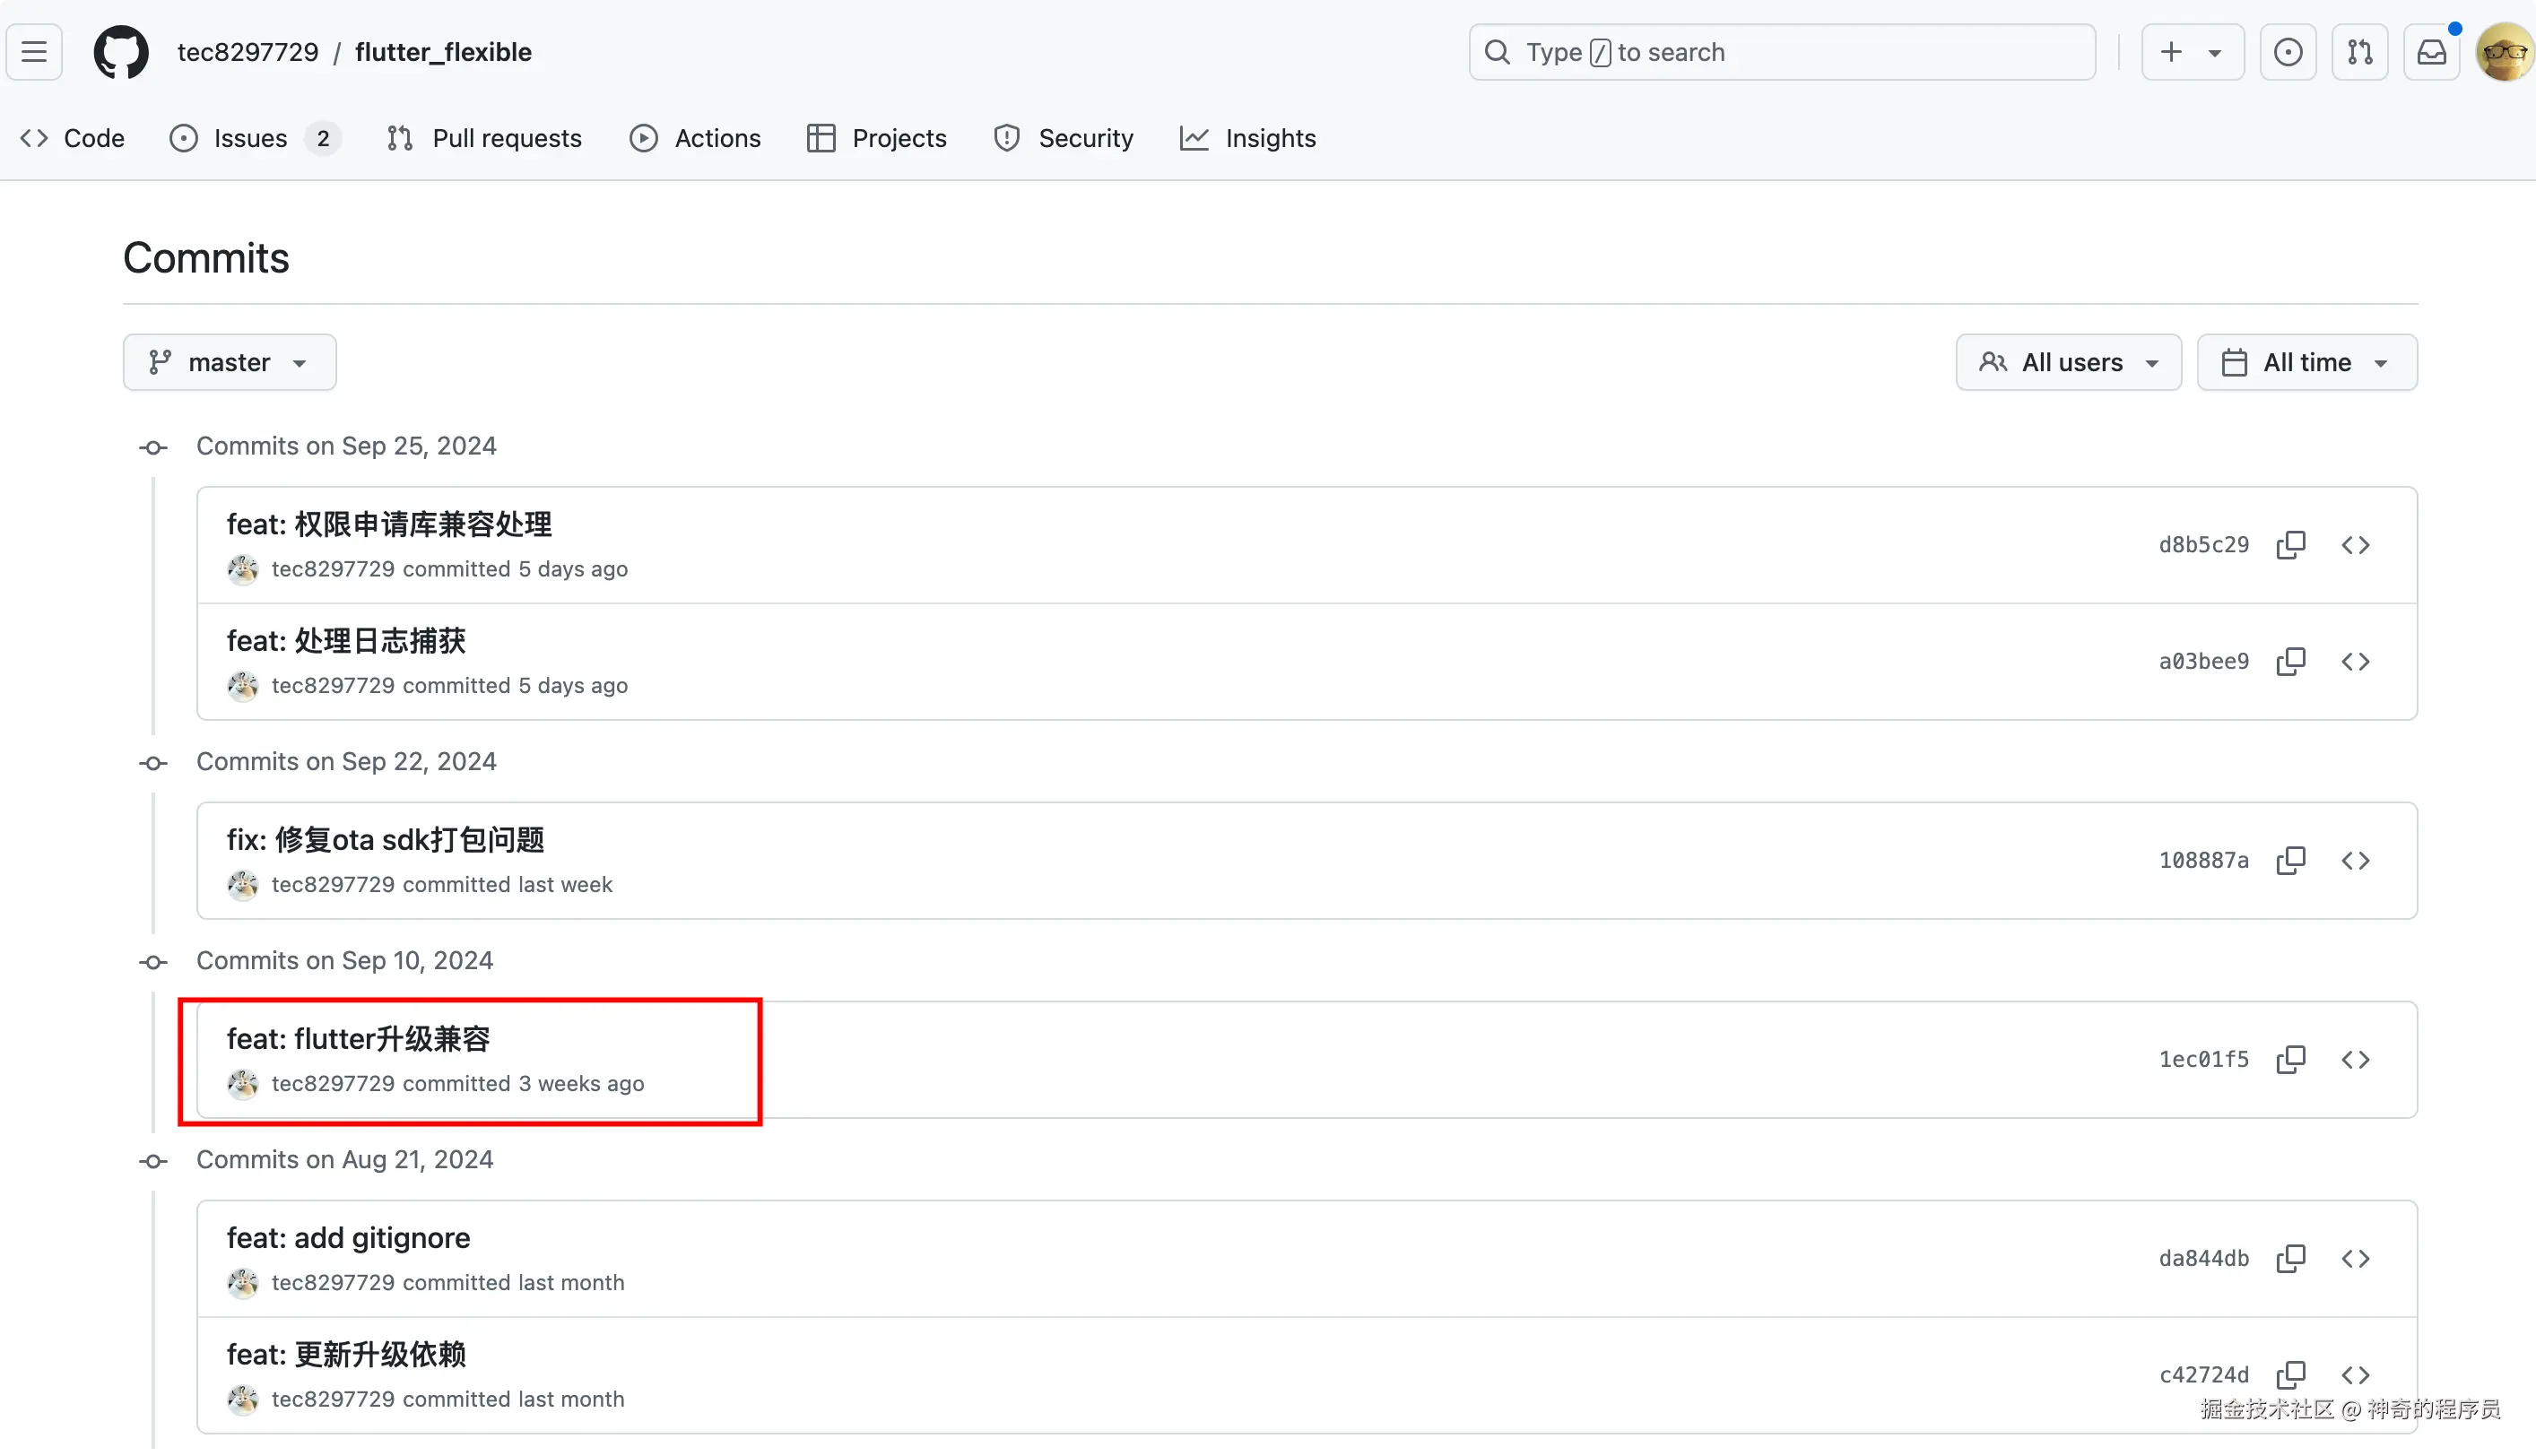
Task: Expand the master branch dropdown
Action: click(229, 362)
